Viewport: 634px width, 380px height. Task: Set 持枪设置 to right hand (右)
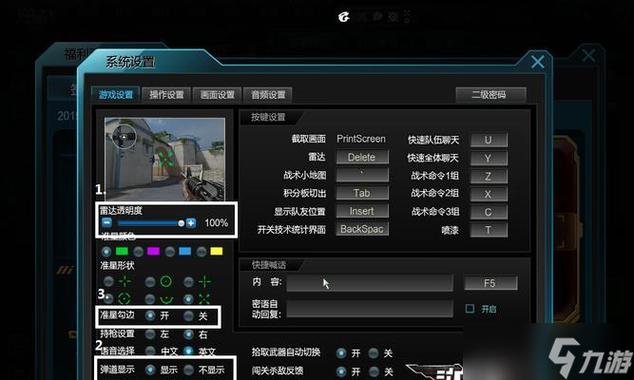[x=188, y=334]
